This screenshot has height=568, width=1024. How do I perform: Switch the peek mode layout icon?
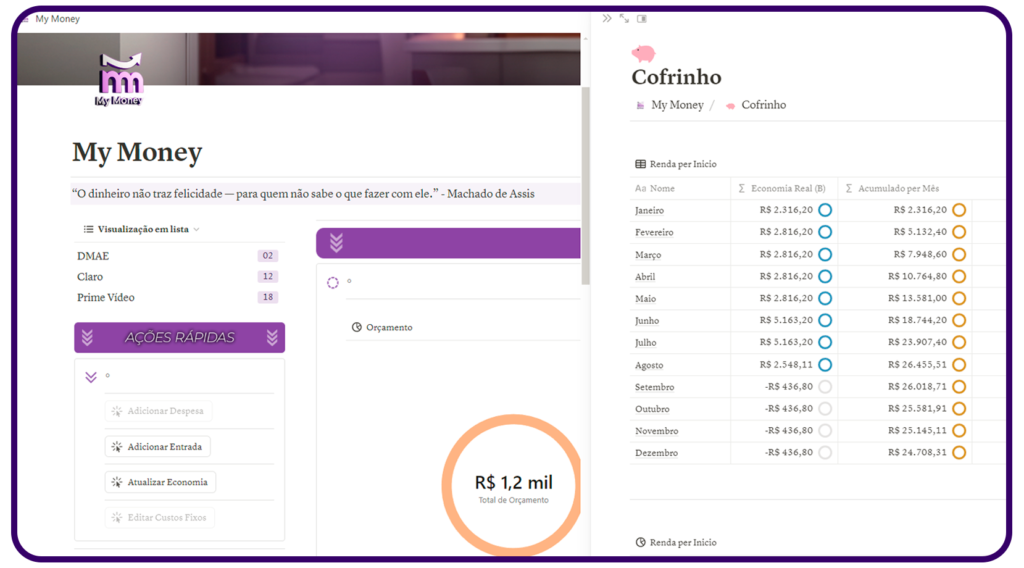click(x=642, y=19)
